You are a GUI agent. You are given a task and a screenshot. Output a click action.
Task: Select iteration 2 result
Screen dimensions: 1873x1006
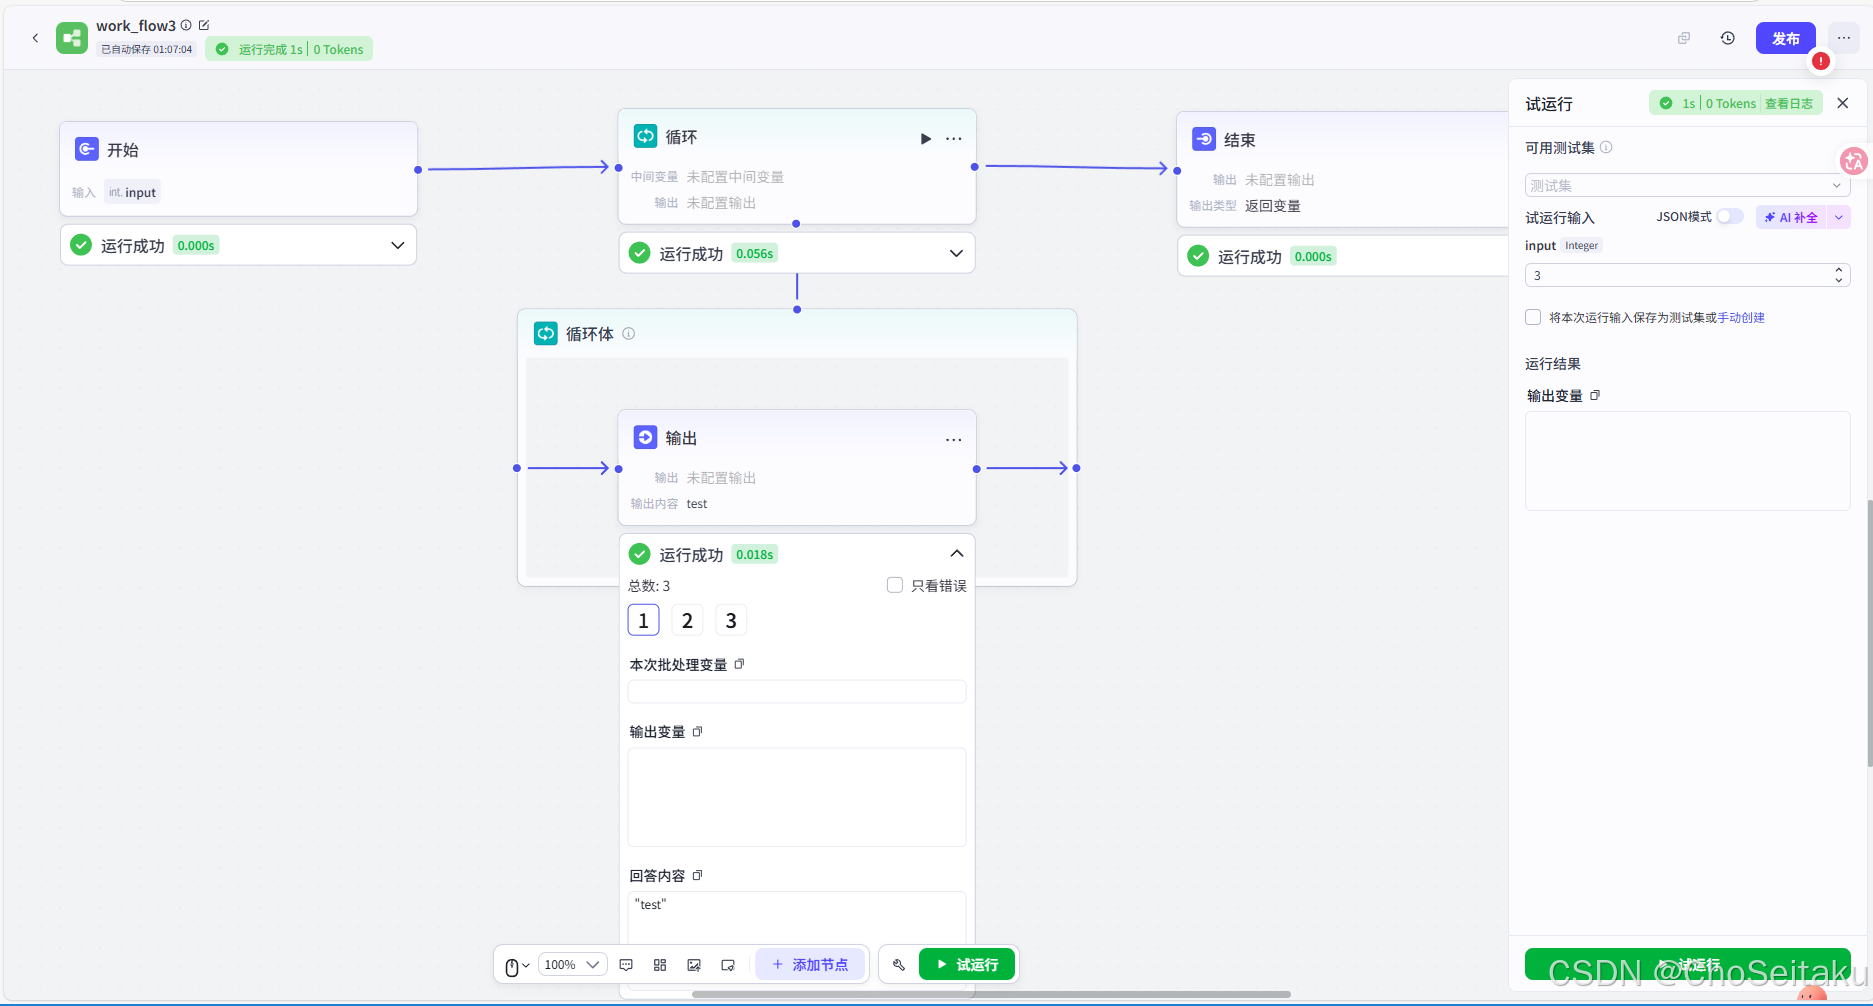pos(687,620)
